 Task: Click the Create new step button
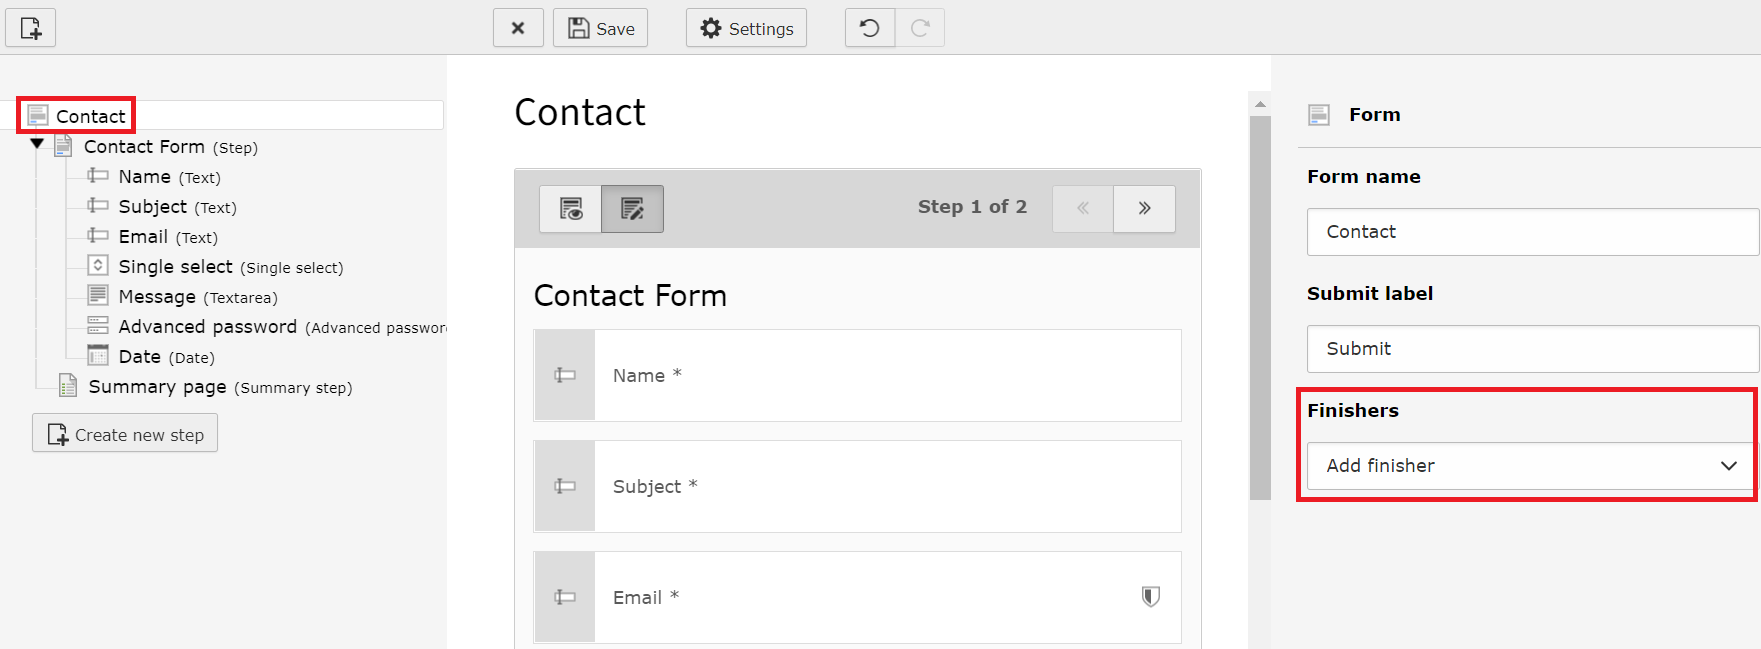coord(125,433)
